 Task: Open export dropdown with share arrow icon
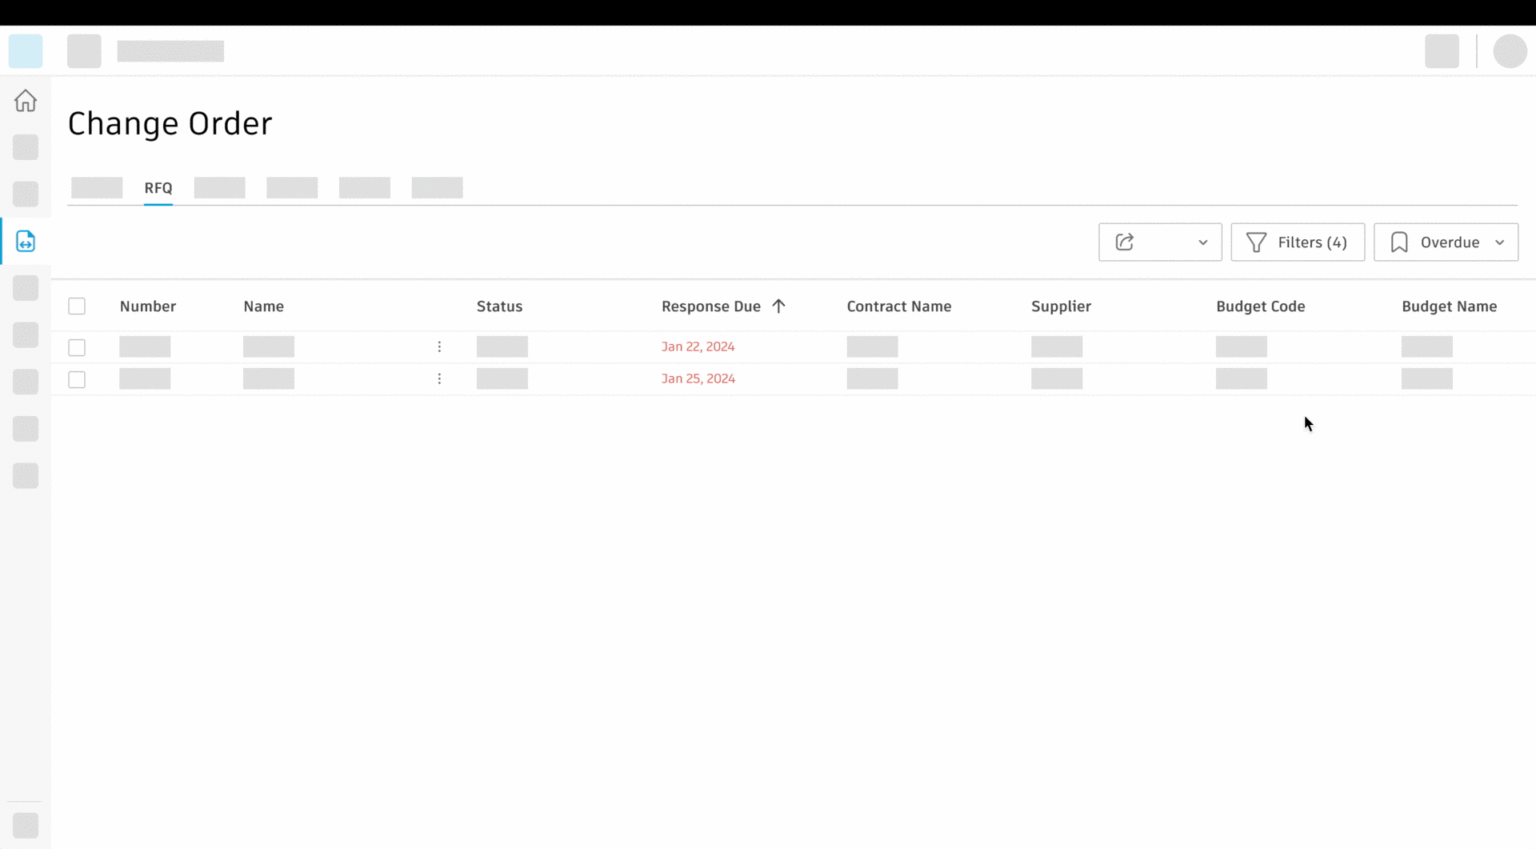click(x=1160, y=242)
